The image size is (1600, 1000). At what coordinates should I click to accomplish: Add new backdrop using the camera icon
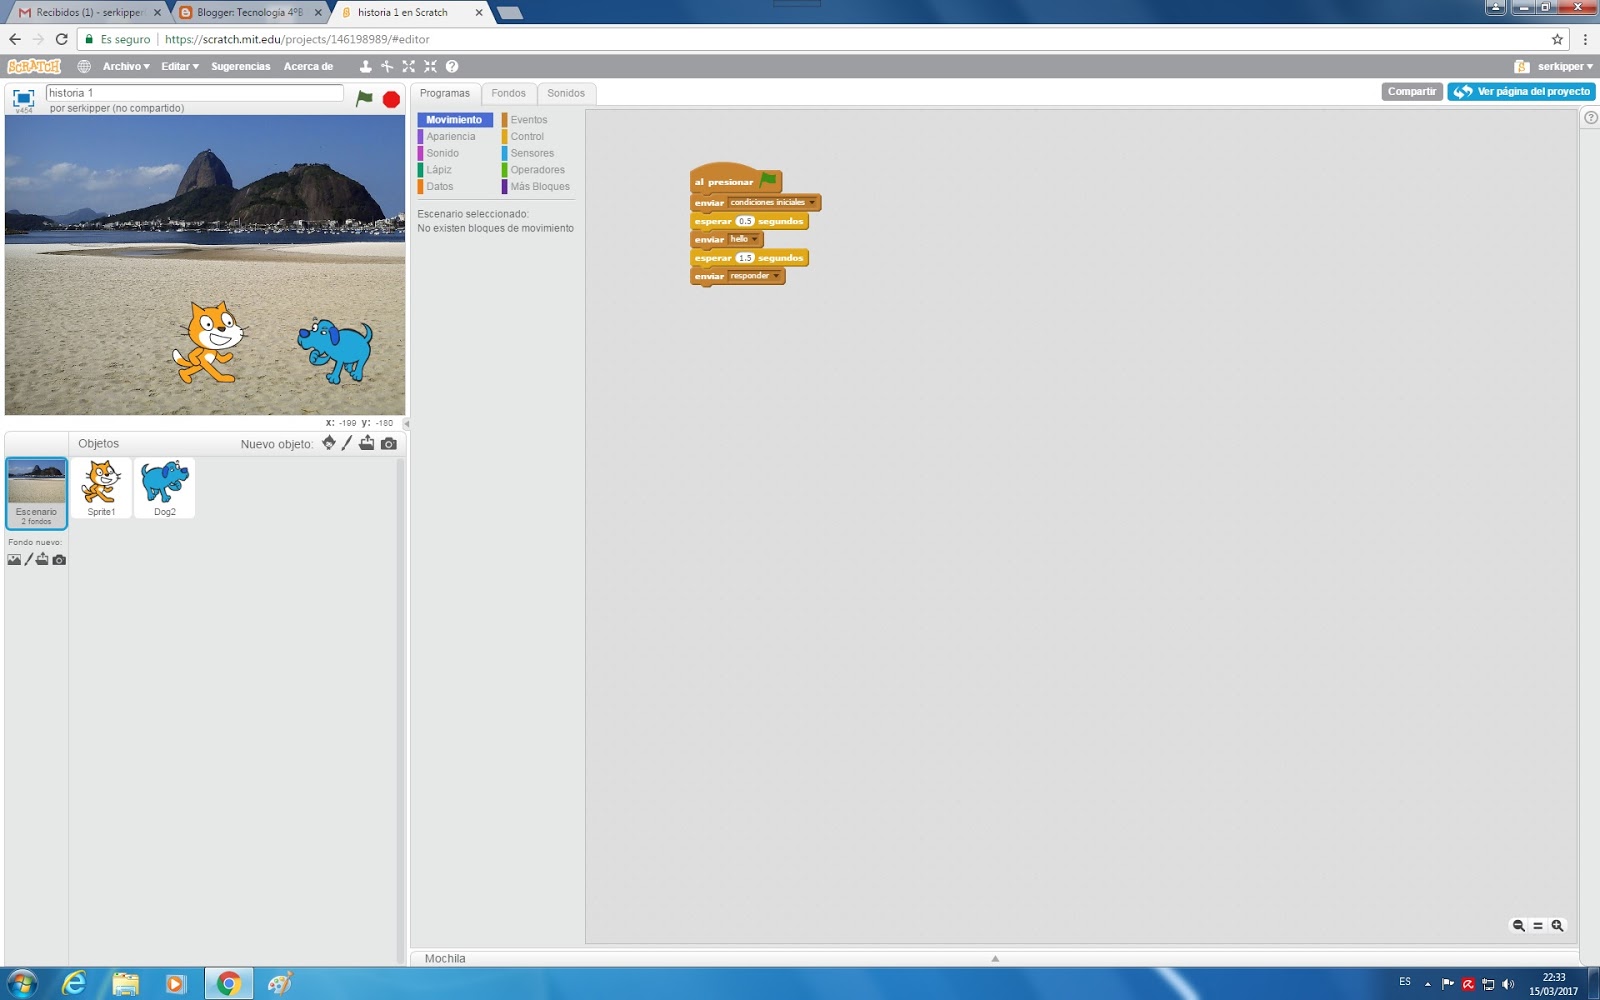click(59, 559)
